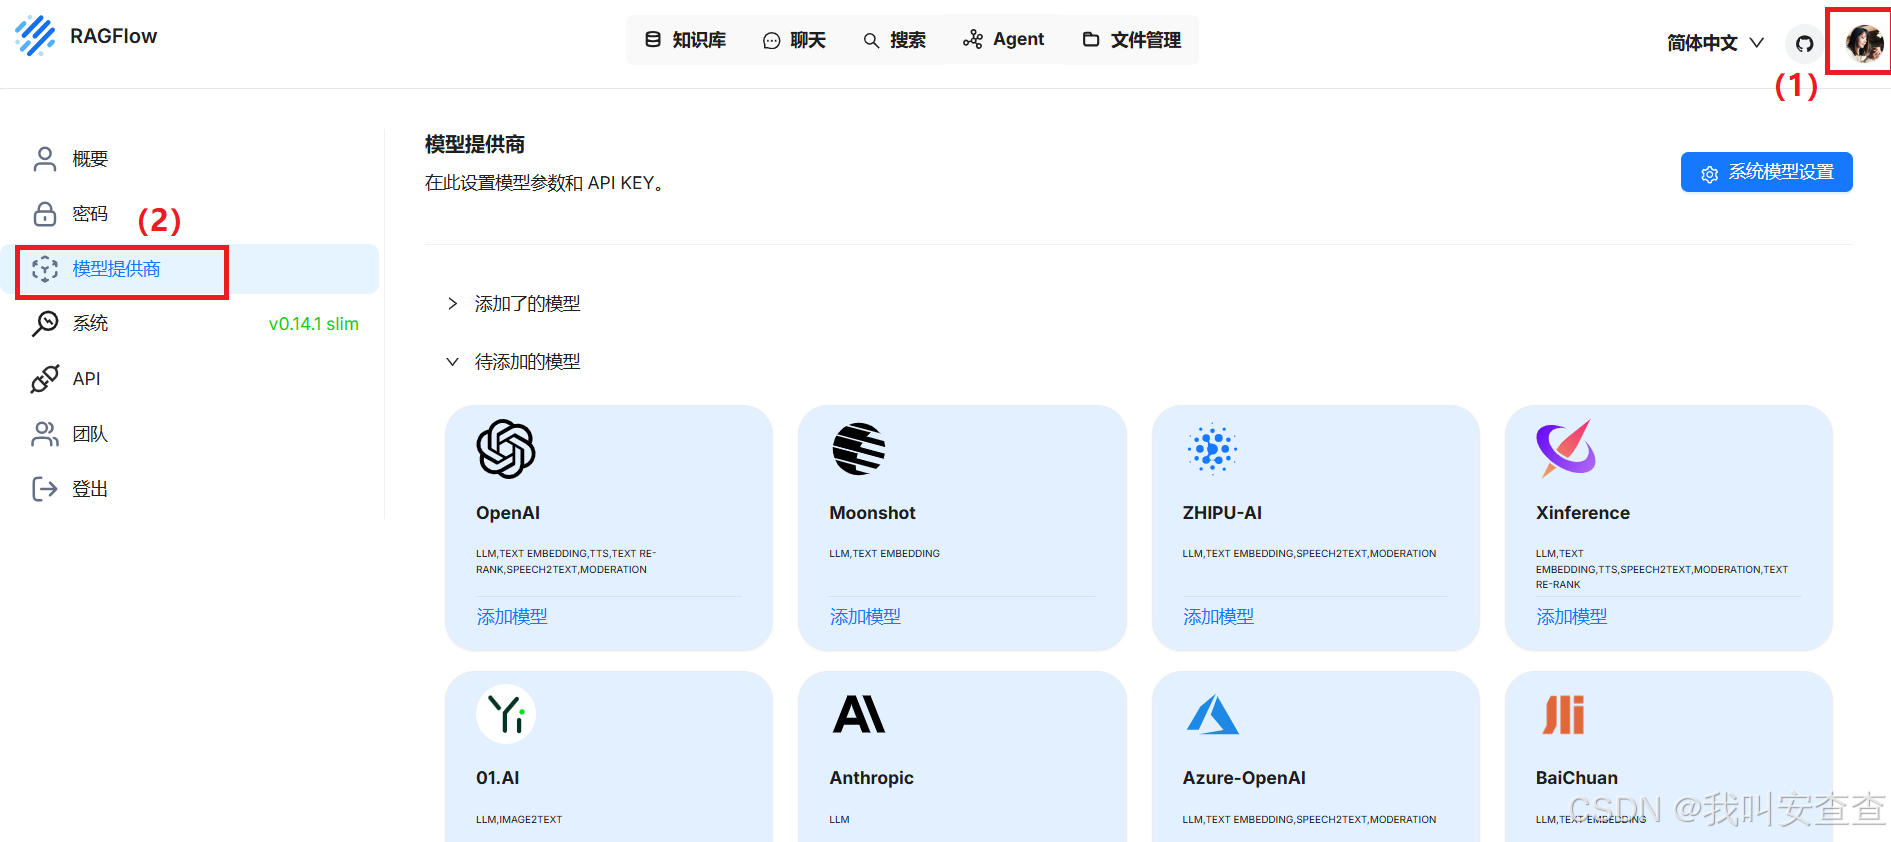
Task: Click the 聊天 chat bubble icon
Action: coord(771,41)
